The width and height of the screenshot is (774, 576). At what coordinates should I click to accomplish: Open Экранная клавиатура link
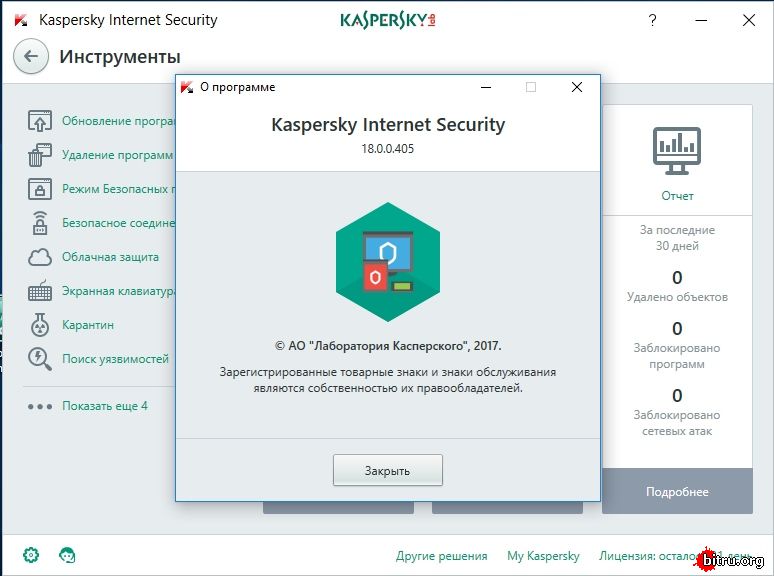pyautogui.click(x=118, y=291)
